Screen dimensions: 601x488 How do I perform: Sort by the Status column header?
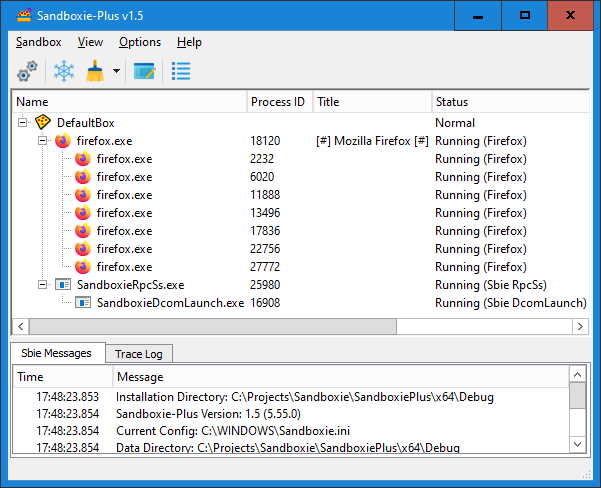tap(511, 102)
